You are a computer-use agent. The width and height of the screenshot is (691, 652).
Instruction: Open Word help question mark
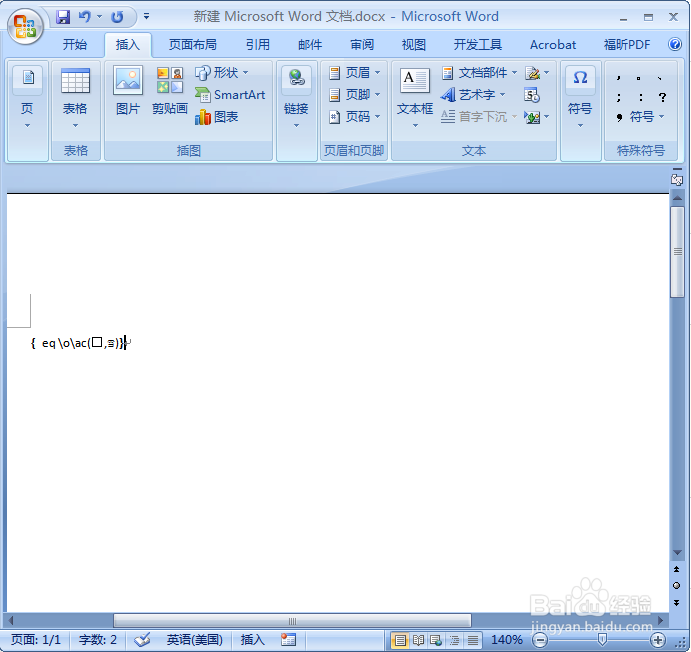pyautogui.click(x=675, y=44)
